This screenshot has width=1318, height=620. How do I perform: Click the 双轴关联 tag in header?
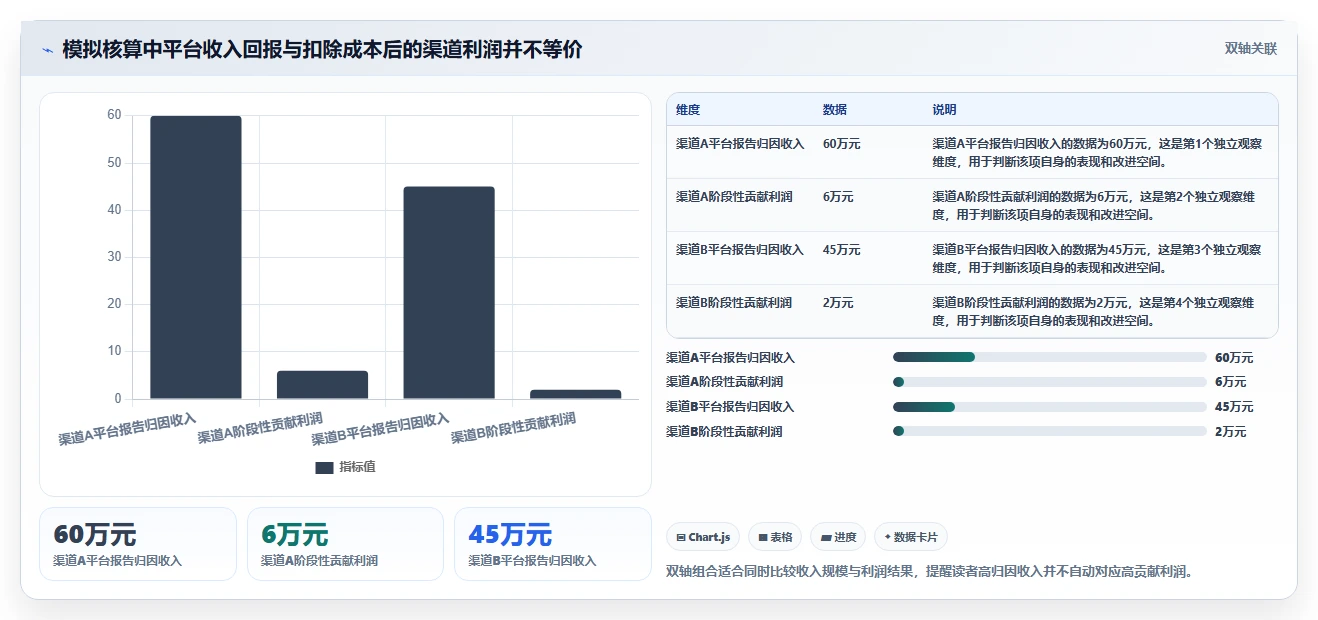1250,48
